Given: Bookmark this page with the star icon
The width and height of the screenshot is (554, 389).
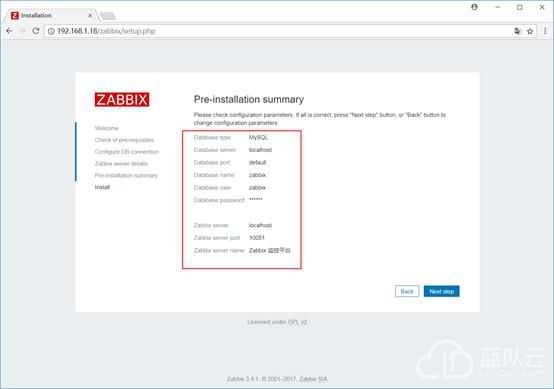Looking at the screenshot, I should coord(530,31).
